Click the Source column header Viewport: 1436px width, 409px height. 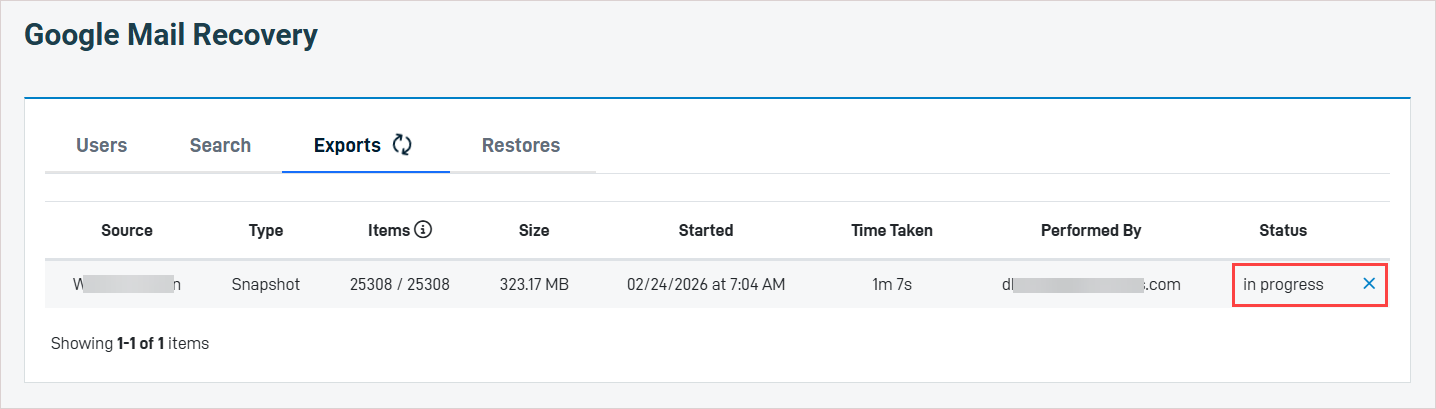point(127,231)
